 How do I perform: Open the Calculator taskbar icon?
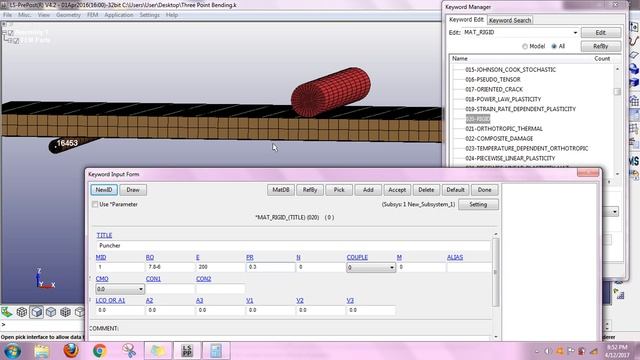[x=216, y=351]
